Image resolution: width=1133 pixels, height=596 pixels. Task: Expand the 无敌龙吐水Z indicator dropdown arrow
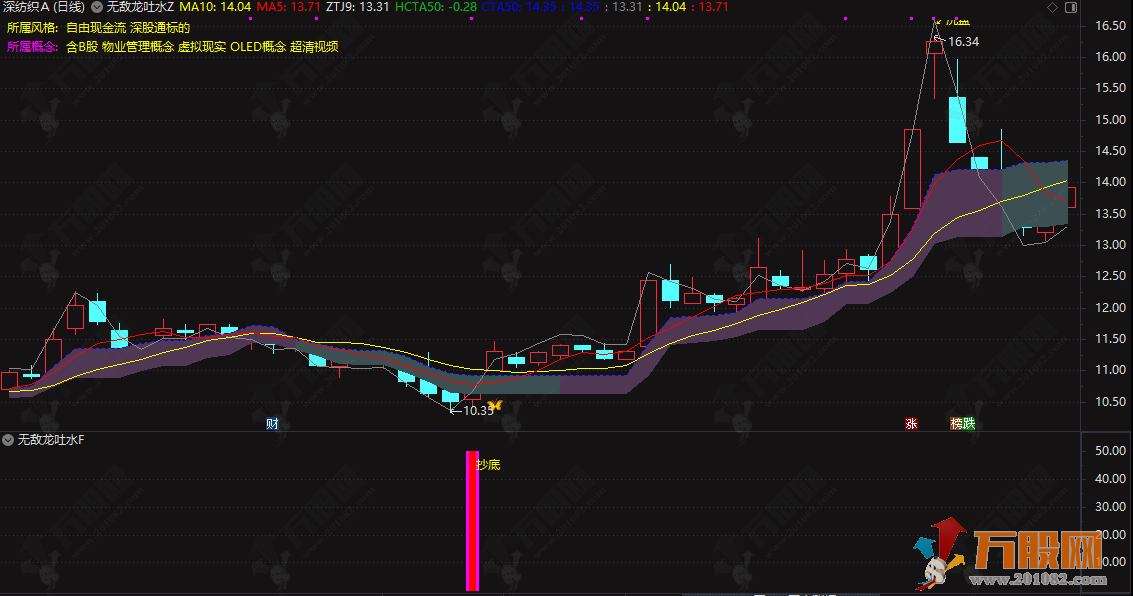point(97,7)
